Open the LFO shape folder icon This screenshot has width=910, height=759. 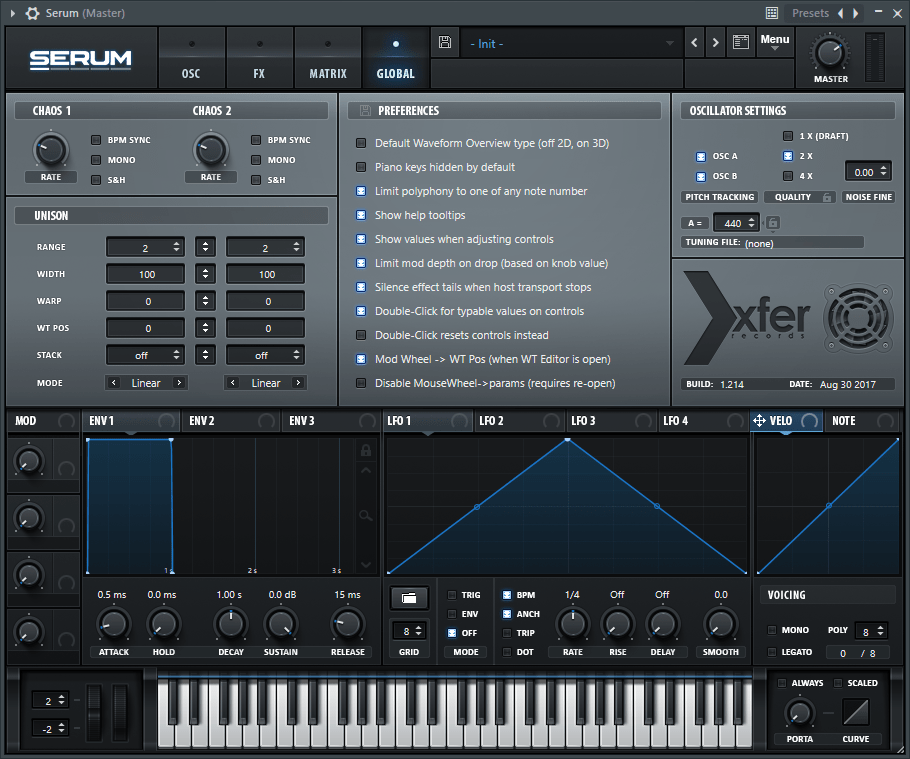point(409,598)
